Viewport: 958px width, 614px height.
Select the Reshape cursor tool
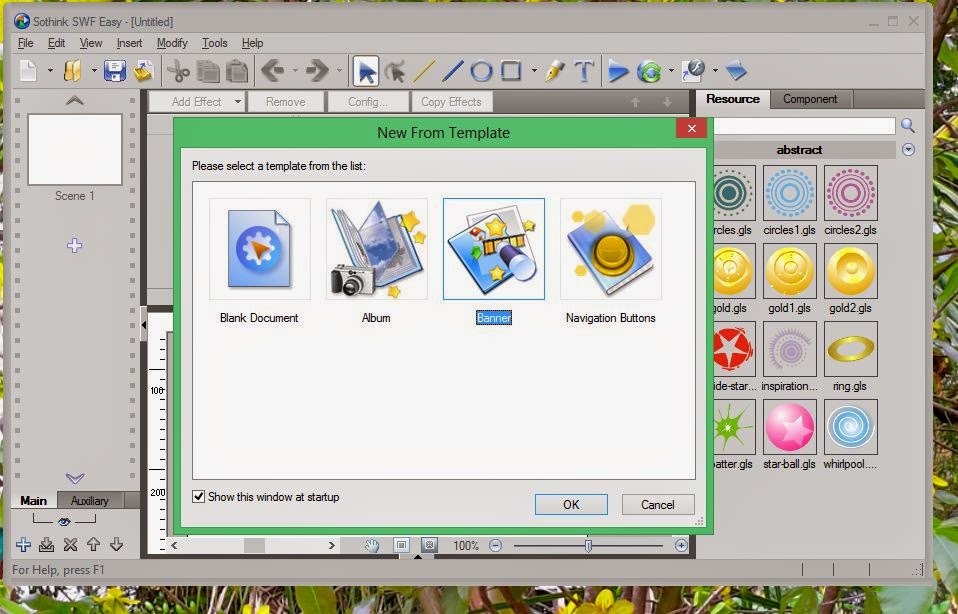click(395, 71)
